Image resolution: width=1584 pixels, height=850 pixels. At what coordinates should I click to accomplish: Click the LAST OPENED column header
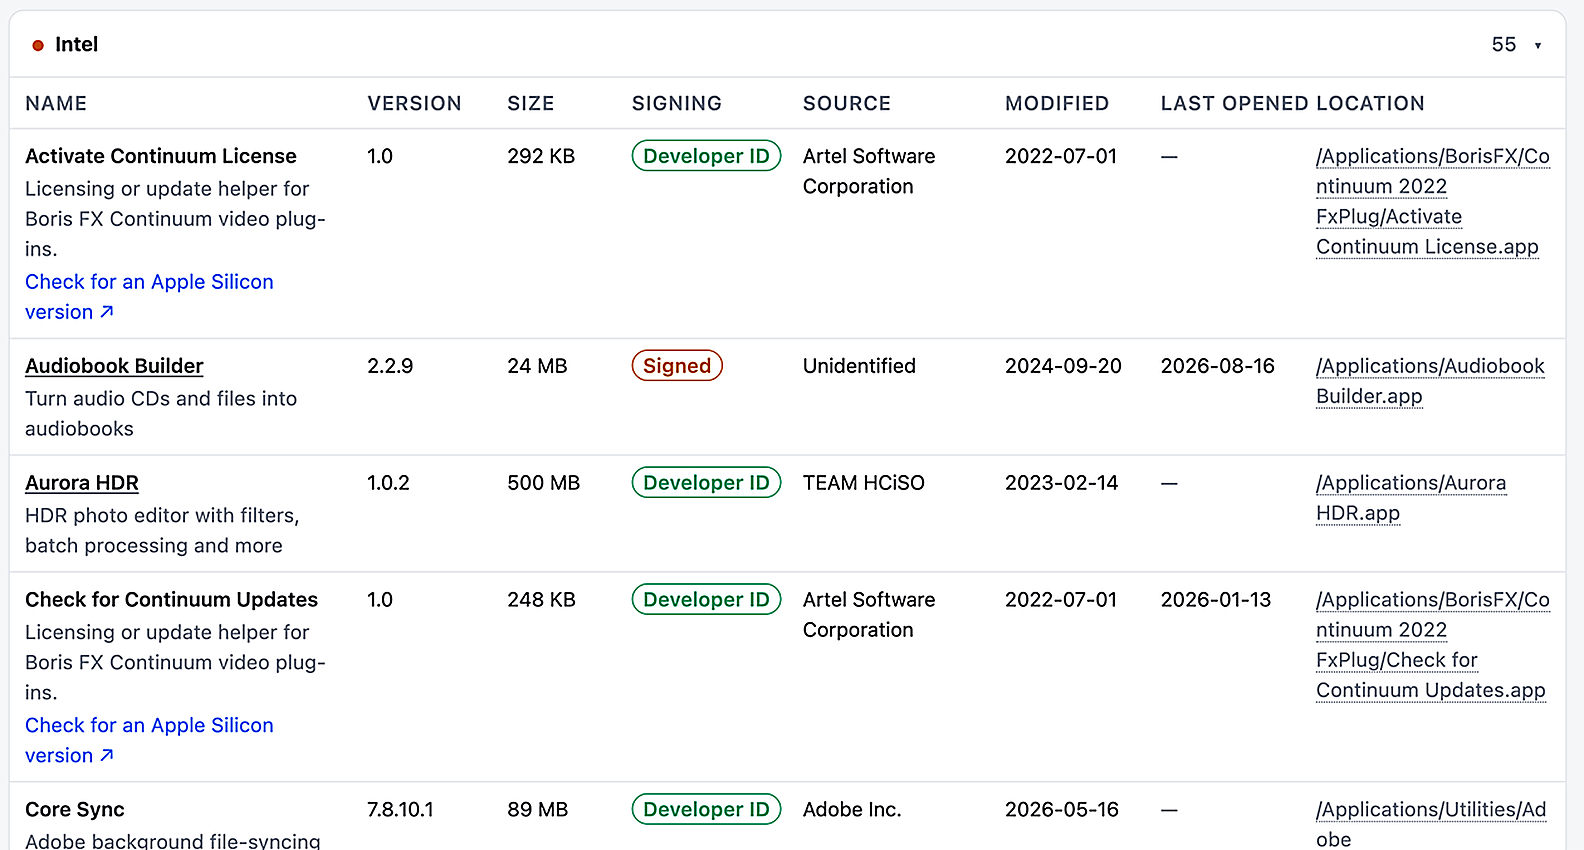pos(1235,103)
